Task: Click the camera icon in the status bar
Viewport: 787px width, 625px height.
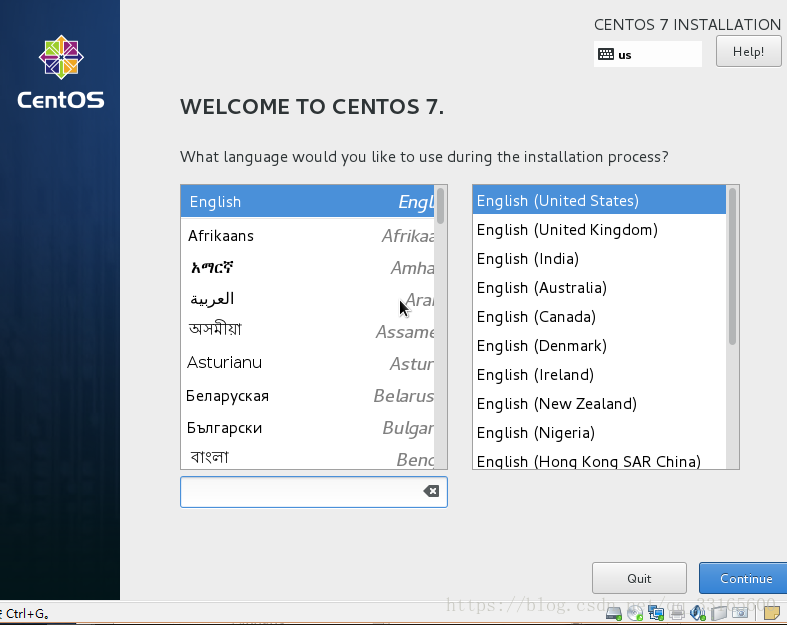Action: click(740, 613)
